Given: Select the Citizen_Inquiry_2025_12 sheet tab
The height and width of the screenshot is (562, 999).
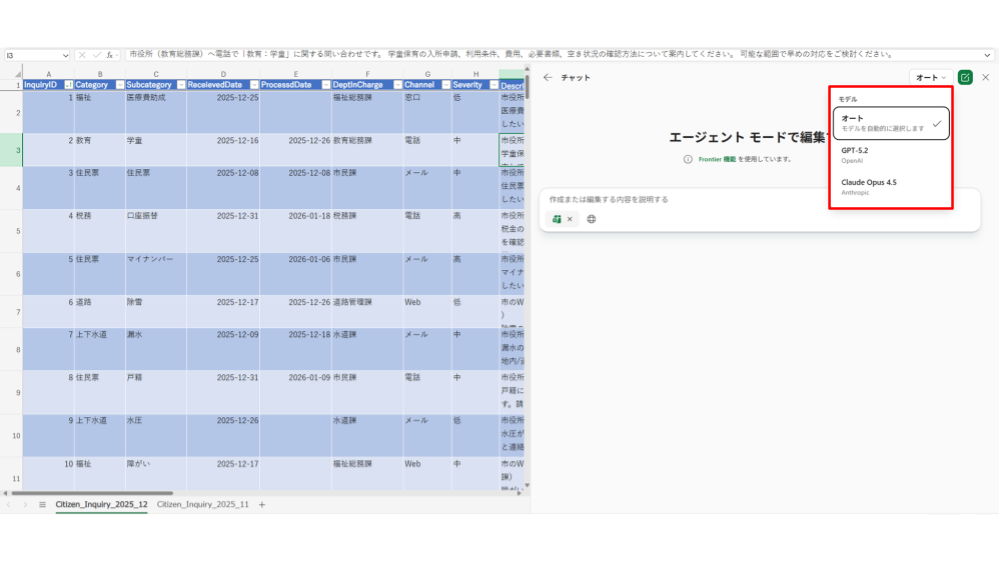Looking at the screenshot, I should pos(101,505).
